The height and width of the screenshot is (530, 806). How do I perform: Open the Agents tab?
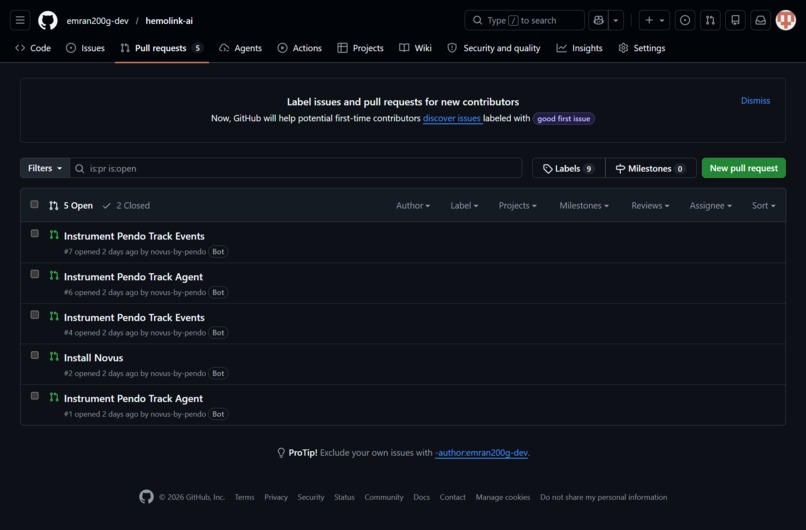pos(241,48)
